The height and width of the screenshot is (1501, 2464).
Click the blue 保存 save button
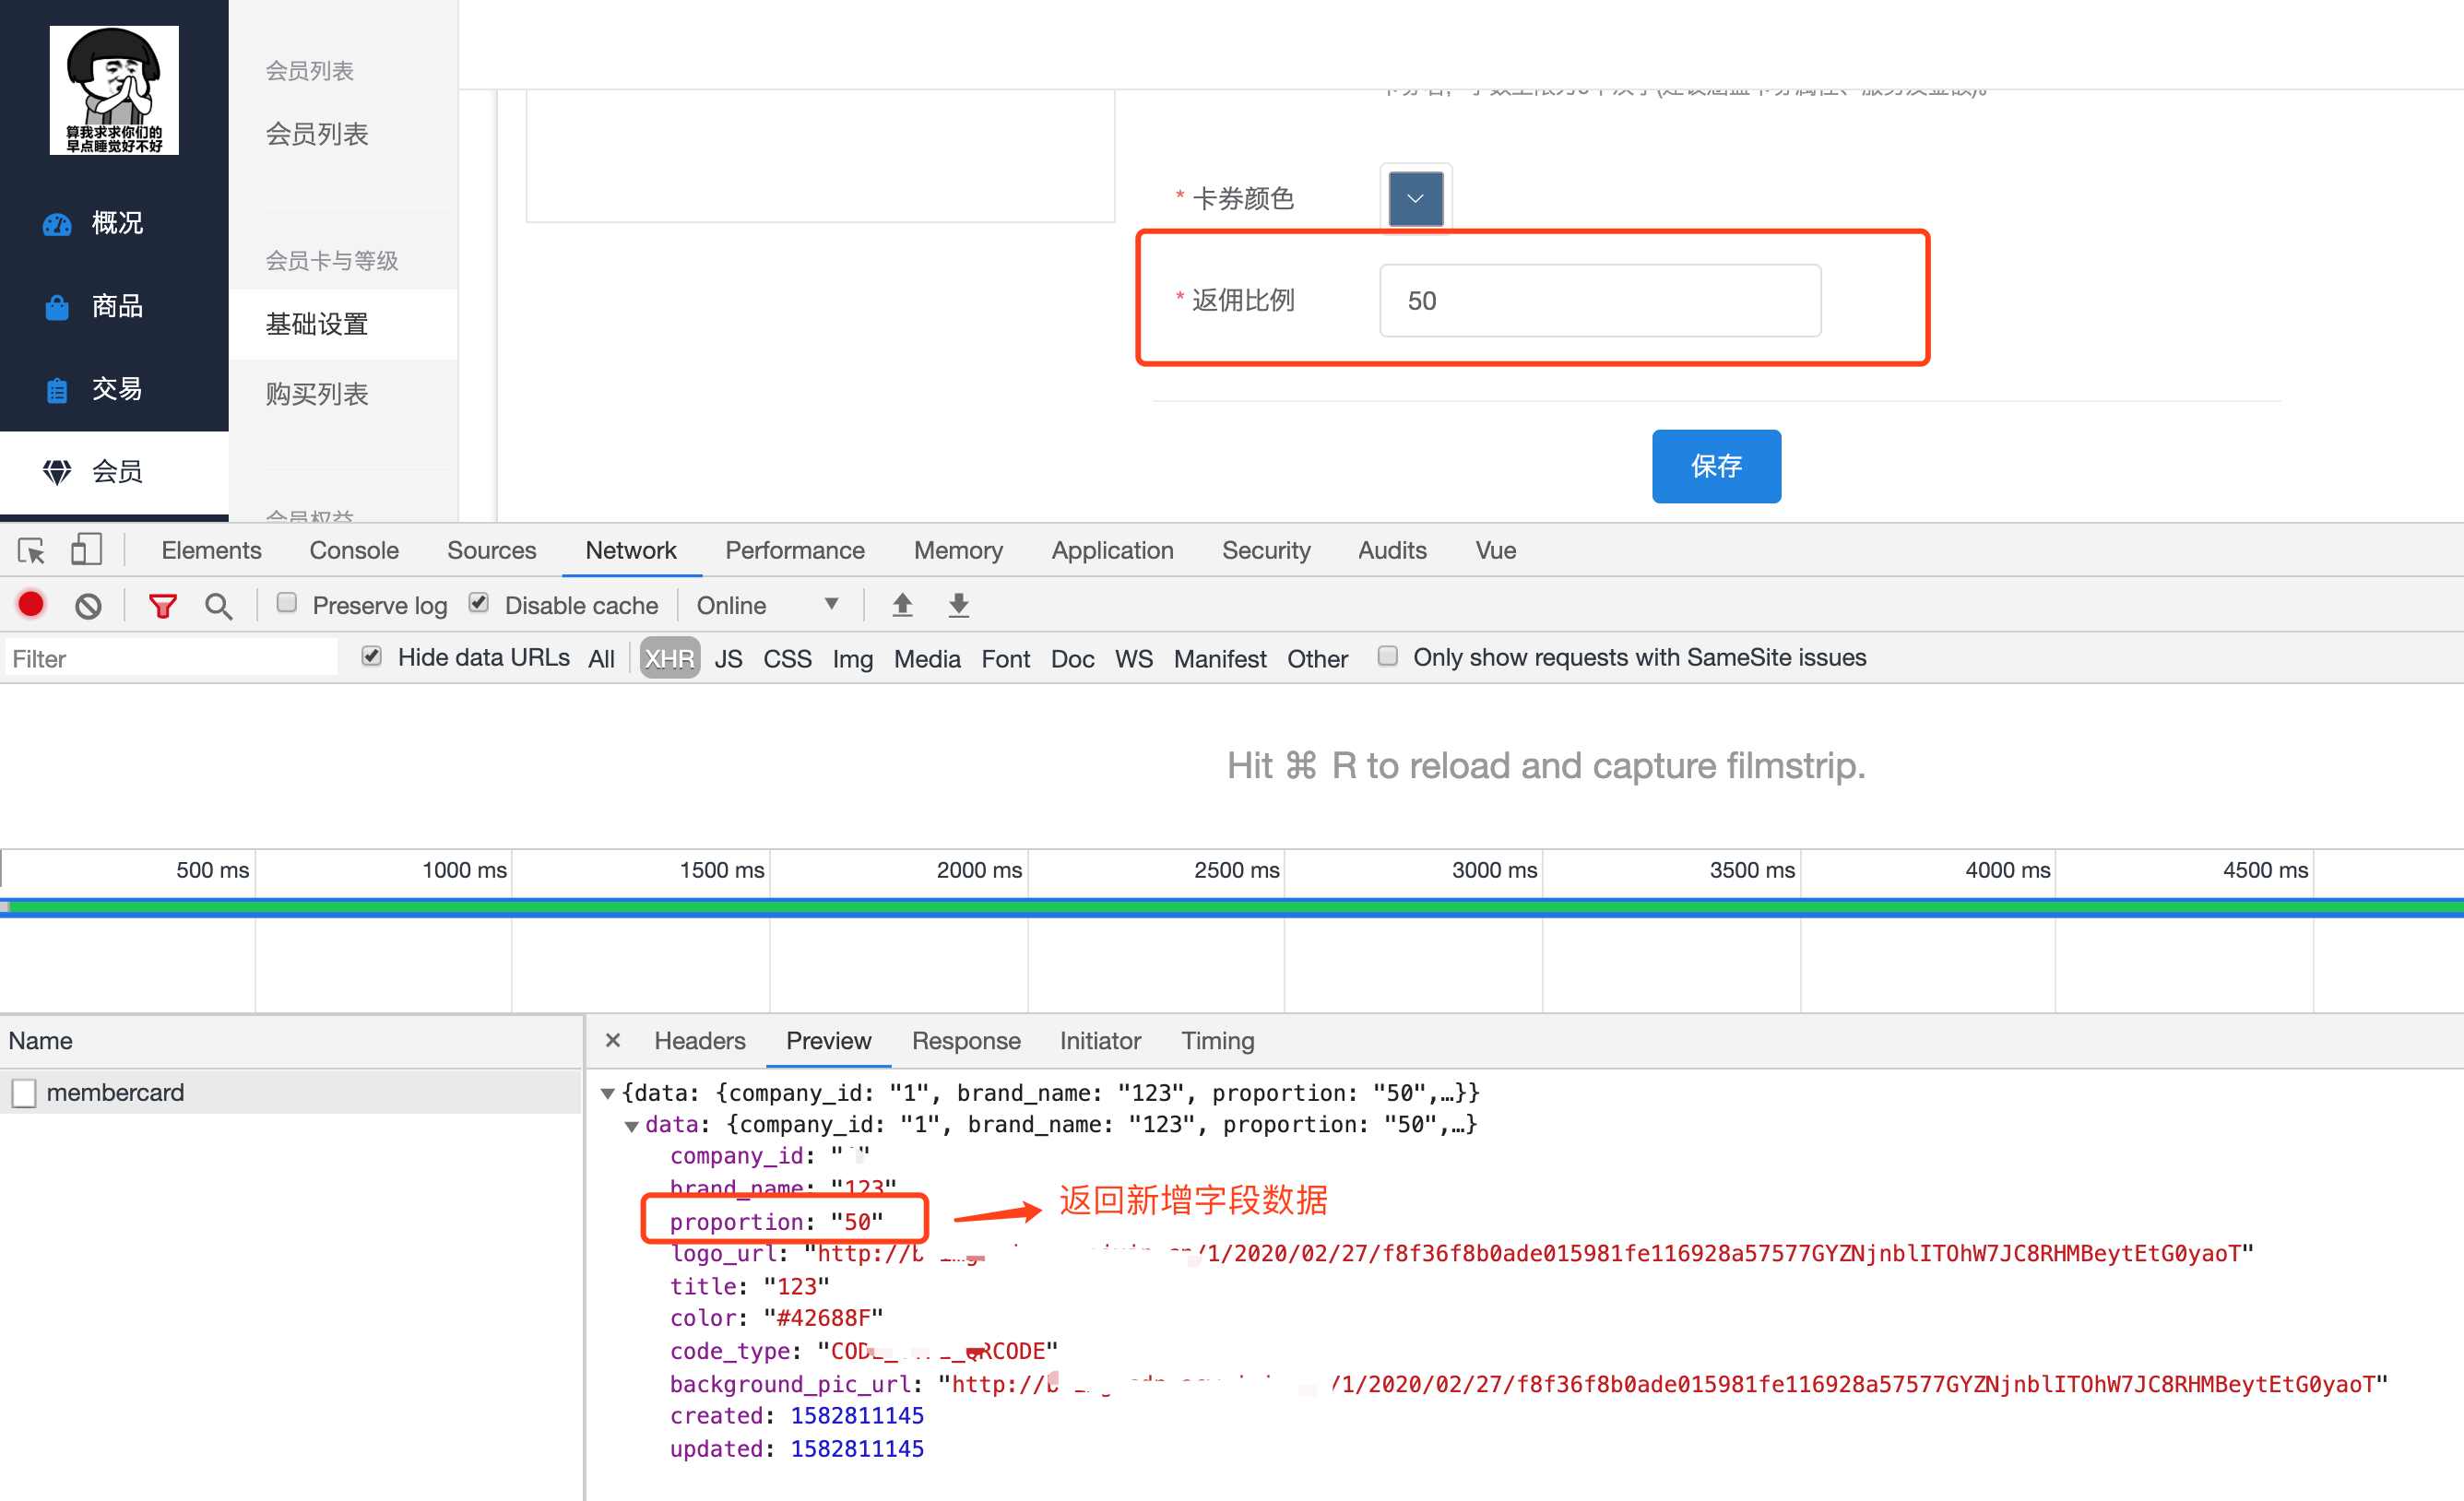click(1715, 466)
